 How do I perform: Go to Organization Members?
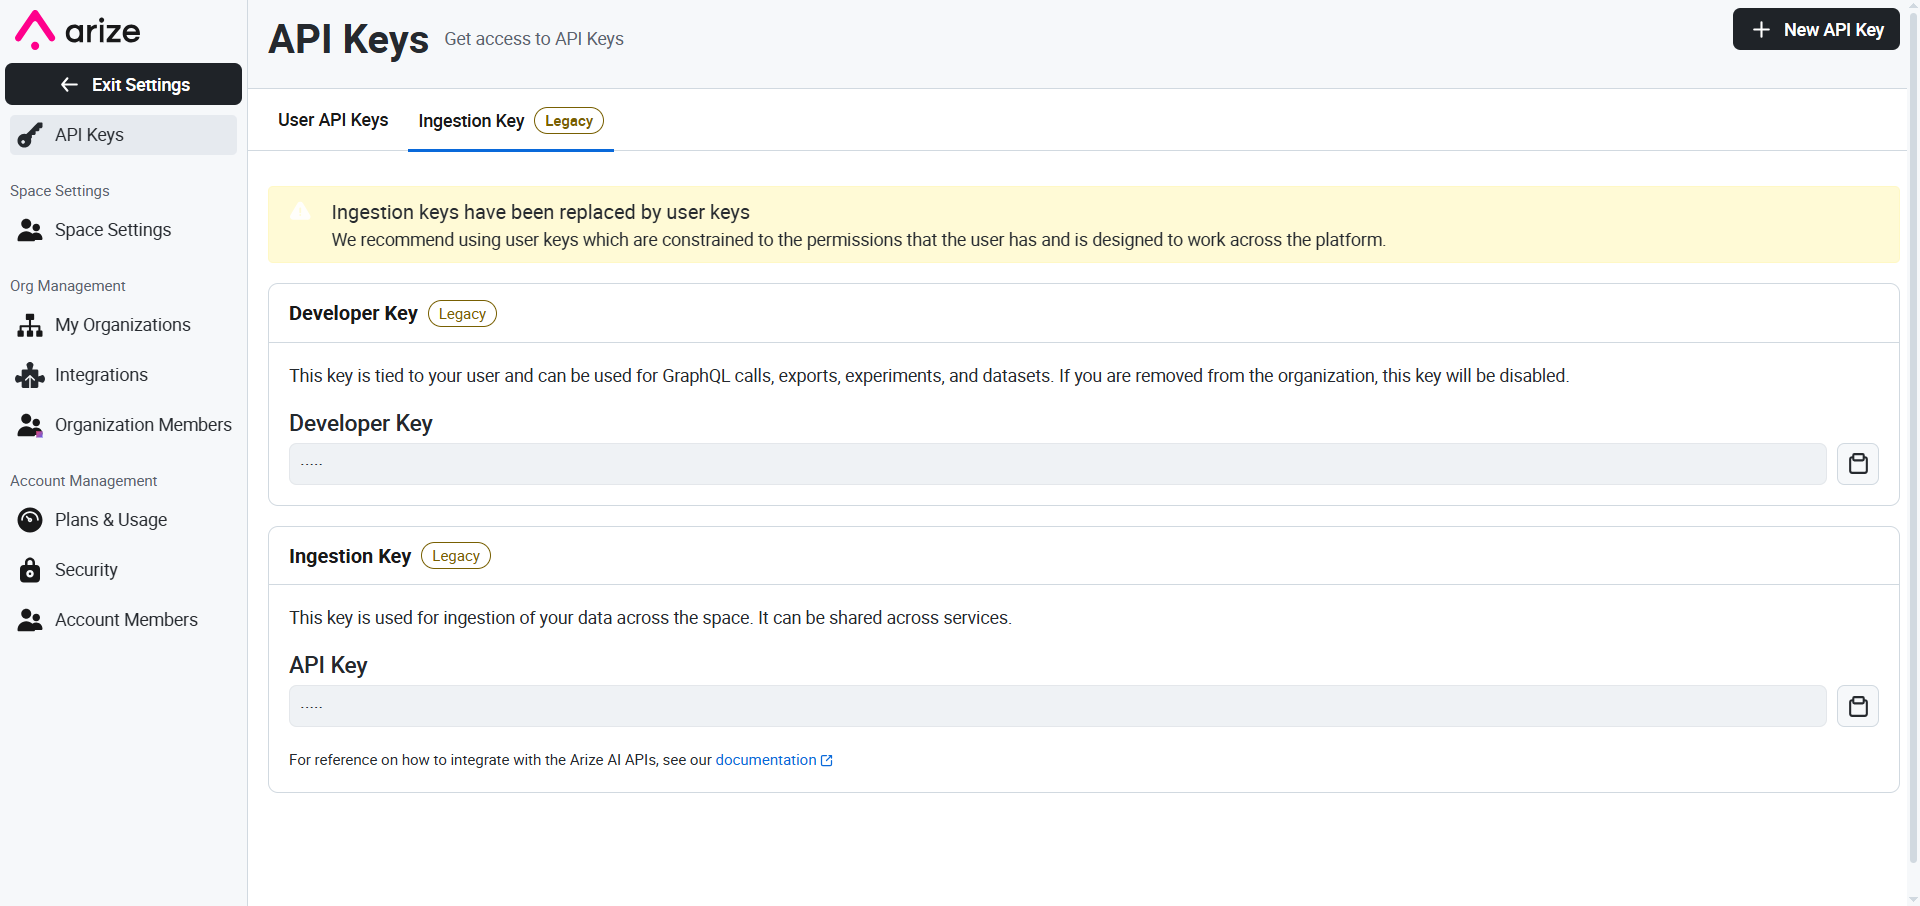click(x=143, y=425)
